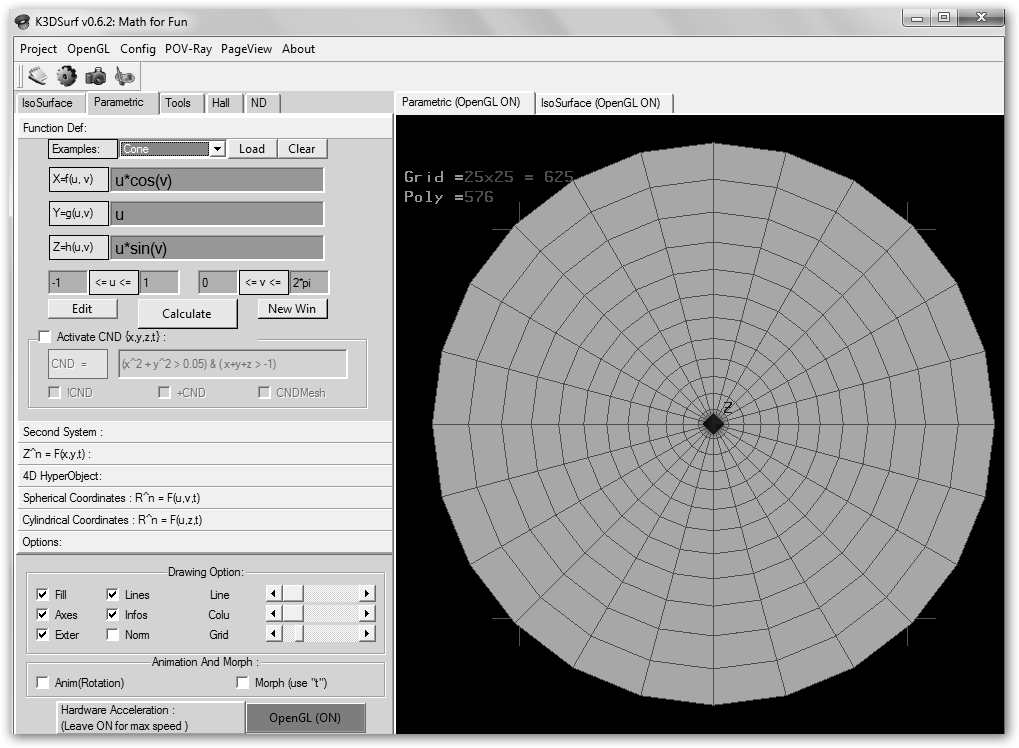Click right arrow of Colu scrollbar
Viewport: 1019px width, 748px height.
pos(367,614)
